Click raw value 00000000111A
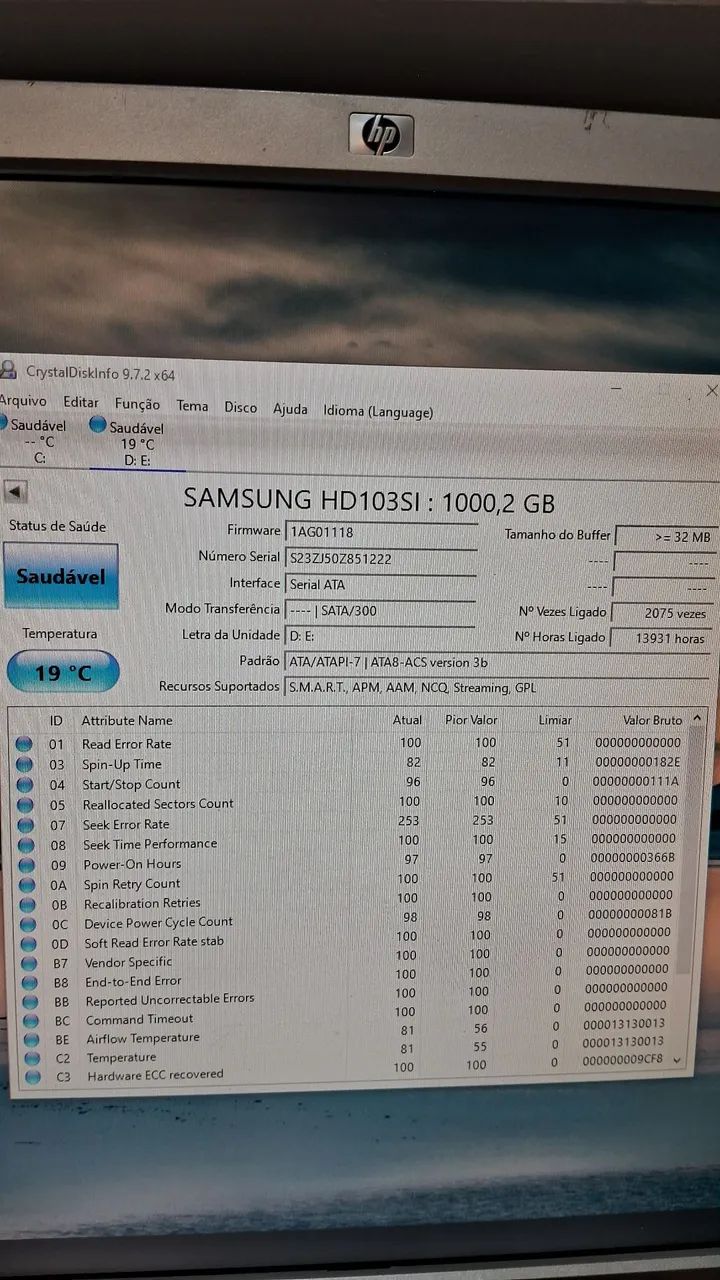The height and width of the screenshot is (1280, 720). tap(636, 781)
